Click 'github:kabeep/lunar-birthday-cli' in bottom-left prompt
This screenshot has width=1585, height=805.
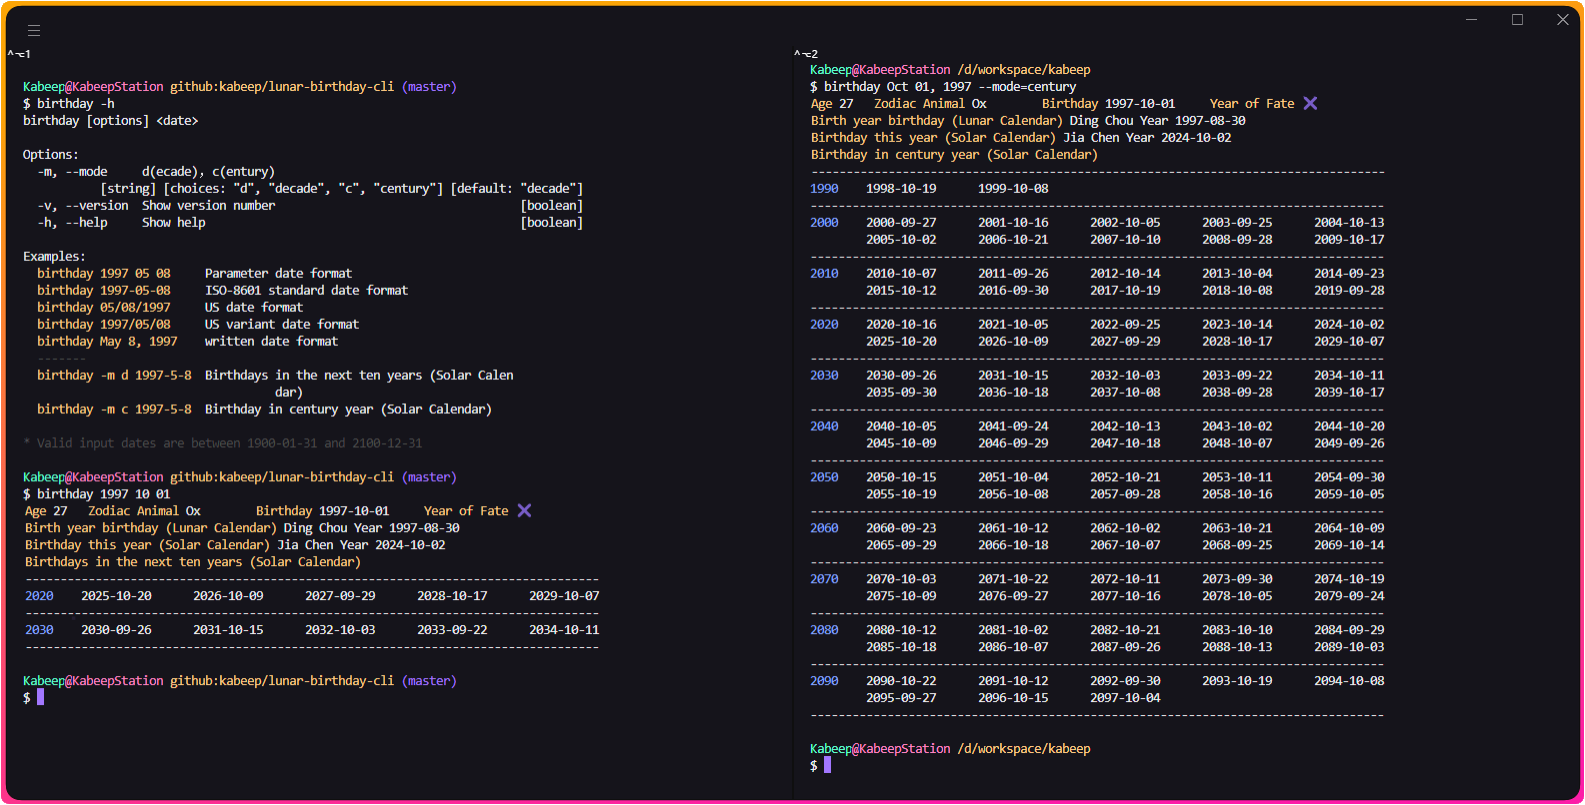[282, 681]
